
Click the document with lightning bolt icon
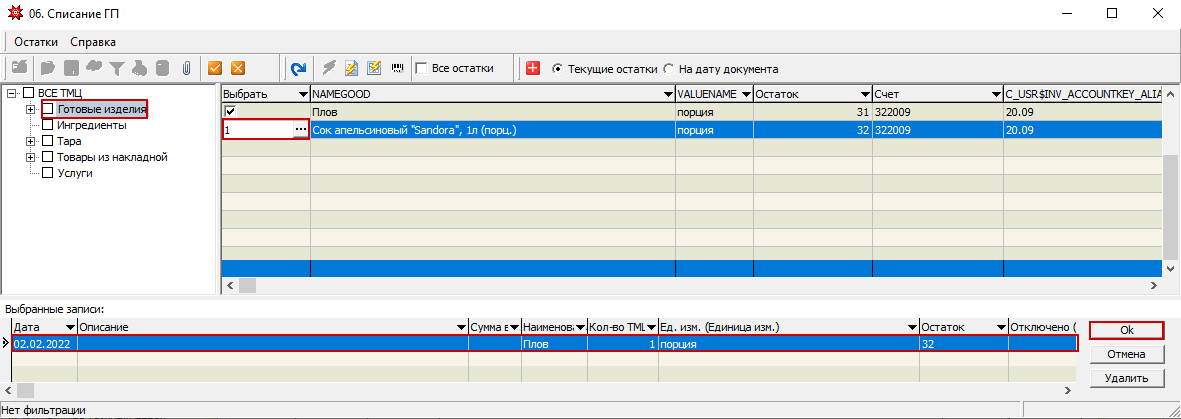(x=351, y=69)
